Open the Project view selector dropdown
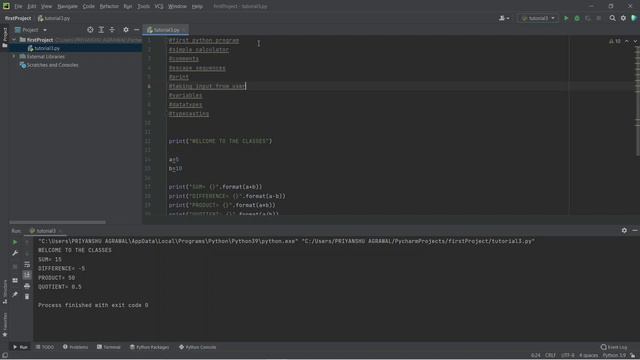Viewport: 640px width, 360px height. pyautogui.click(x=31, y=30)
